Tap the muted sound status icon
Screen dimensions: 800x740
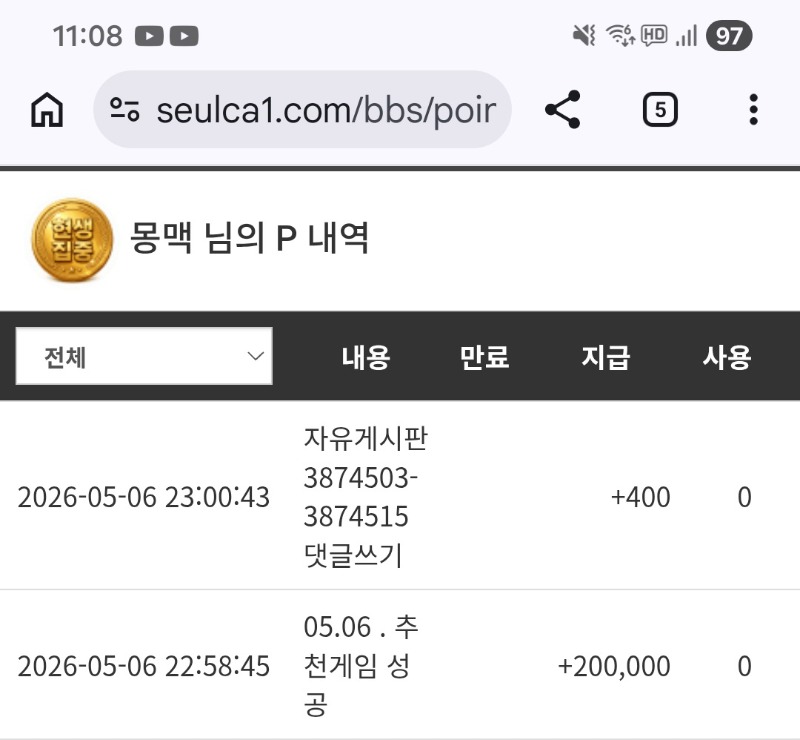click(584, 36)
